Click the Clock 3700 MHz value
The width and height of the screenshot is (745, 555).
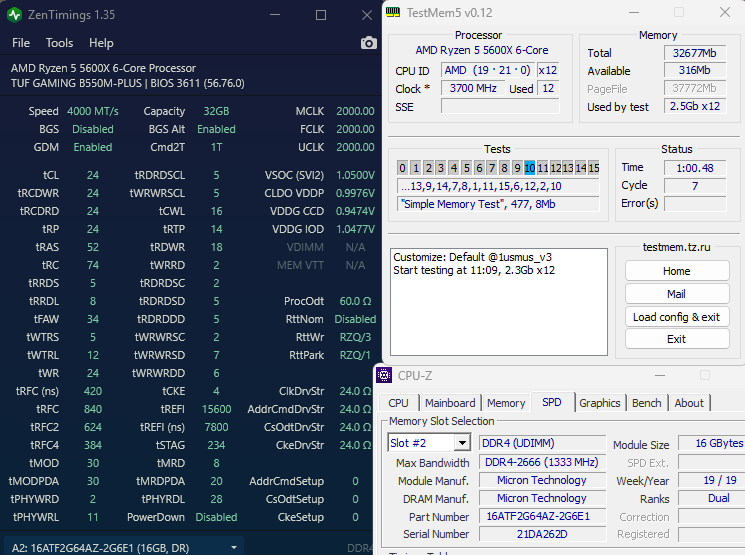[x=473, y=88]
